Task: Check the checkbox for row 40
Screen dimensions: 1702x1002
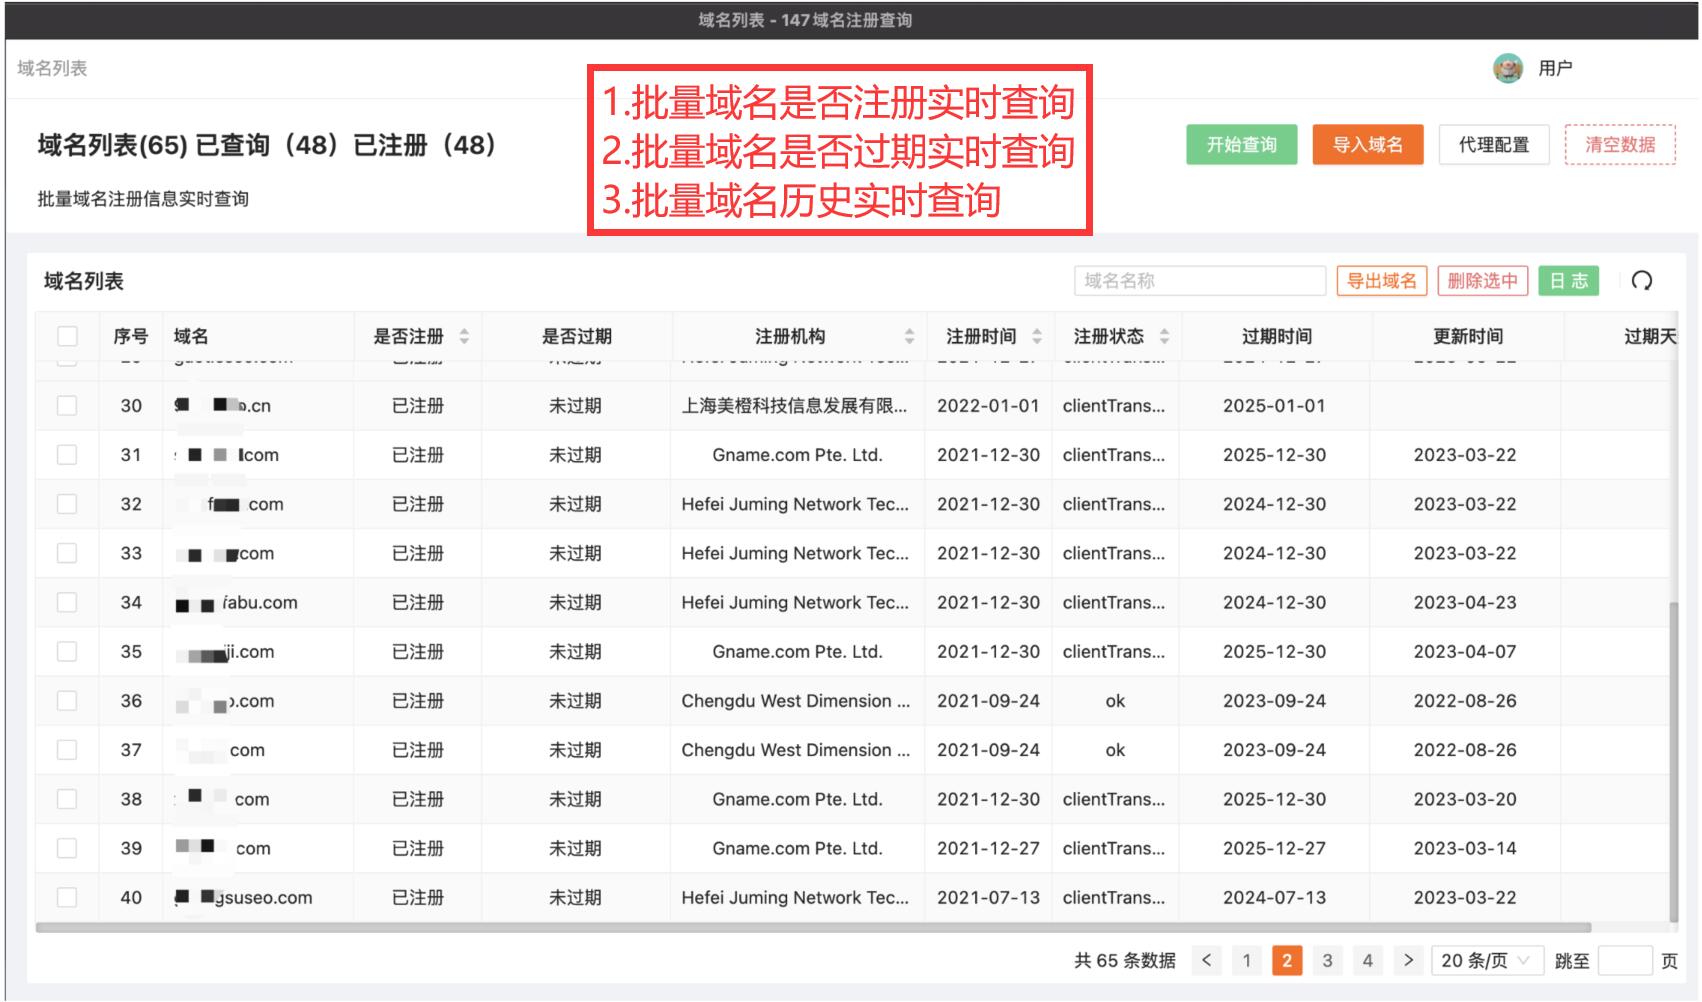Action: click(x=68, y=897)
